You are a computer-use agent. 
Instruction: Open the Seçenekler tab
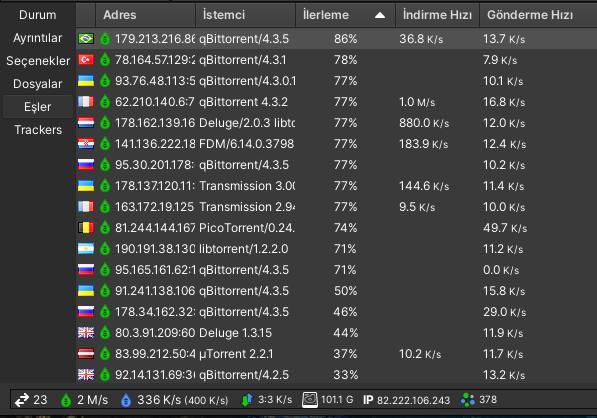tap(38, 61)
